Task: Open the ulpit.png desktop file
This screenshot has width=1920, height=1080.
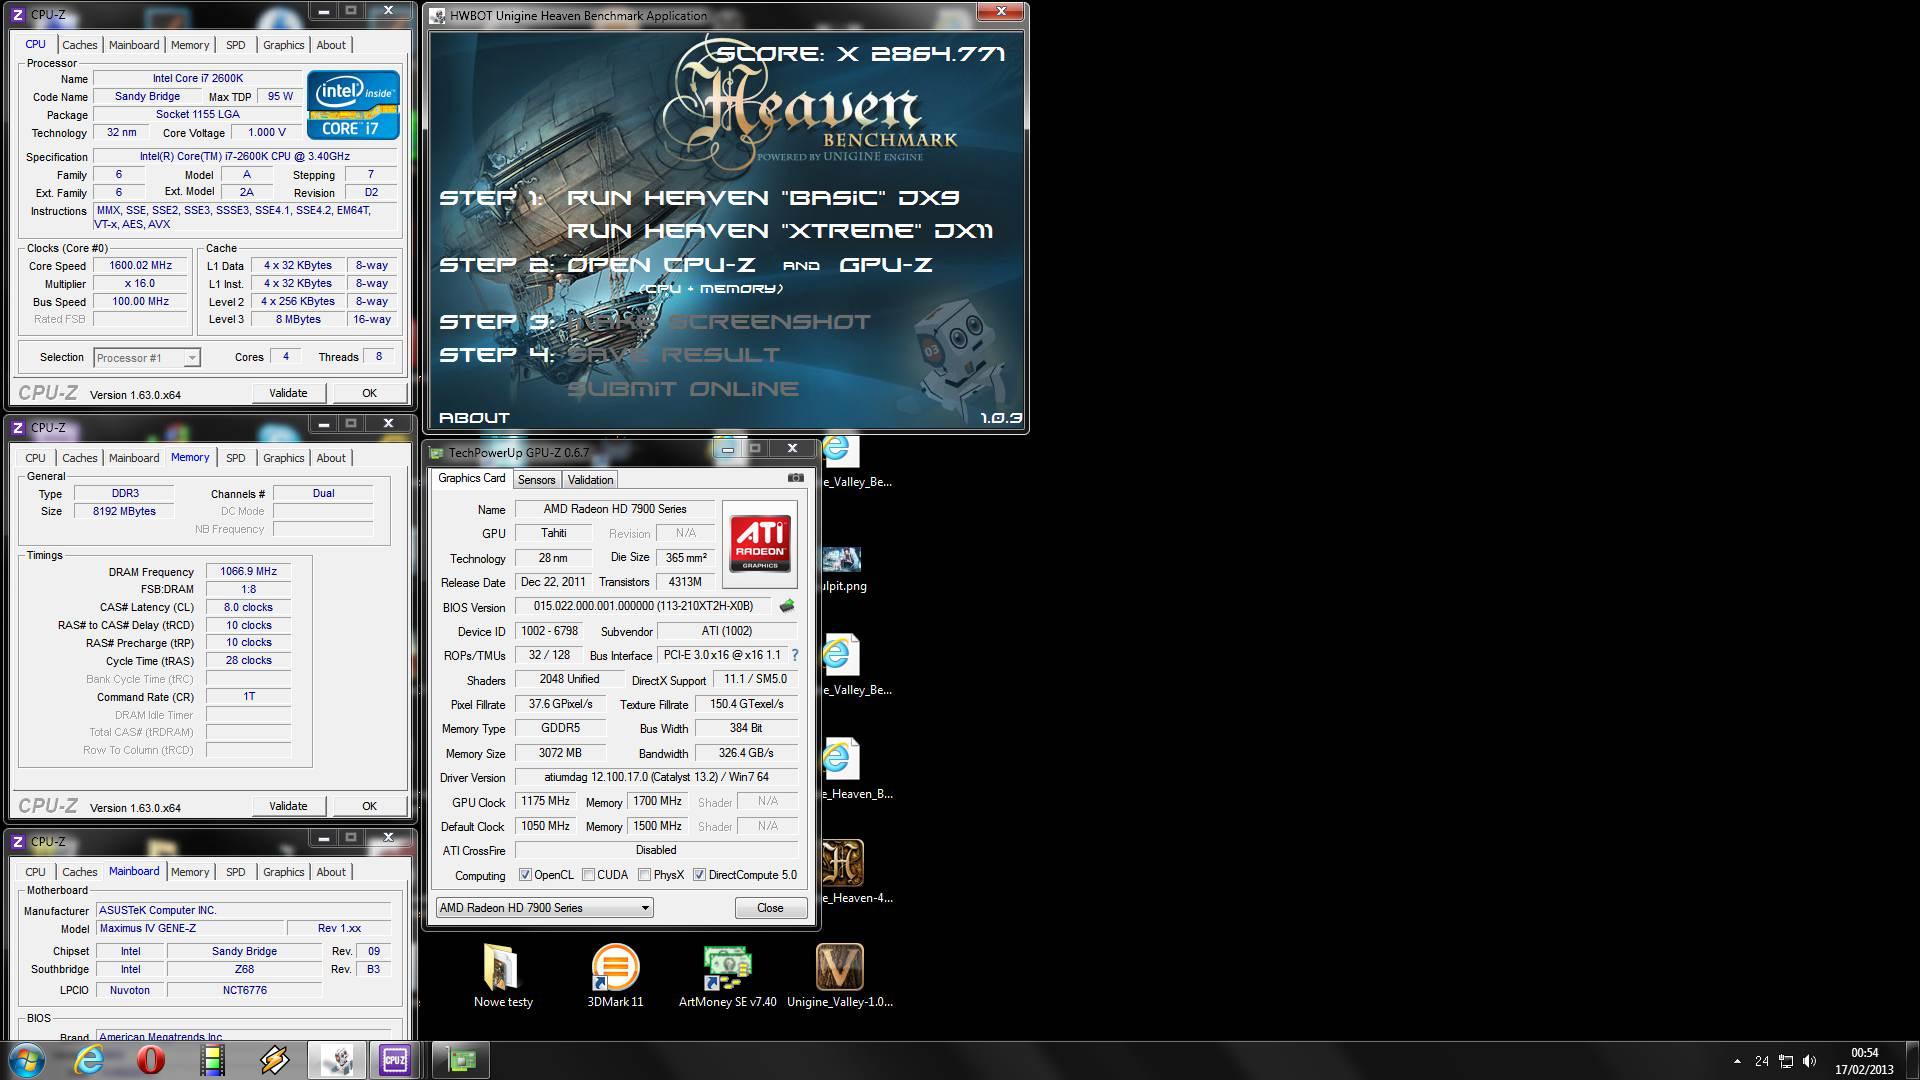Action: click(842, 570)
